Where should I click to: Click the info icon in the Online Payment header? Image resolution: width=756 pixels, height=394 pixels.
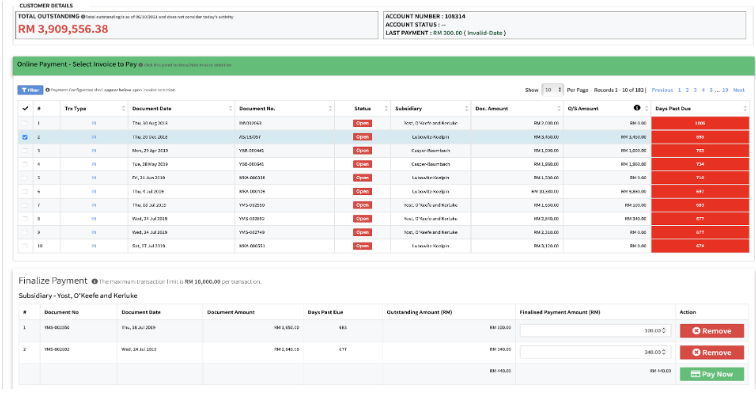point(140,65)
